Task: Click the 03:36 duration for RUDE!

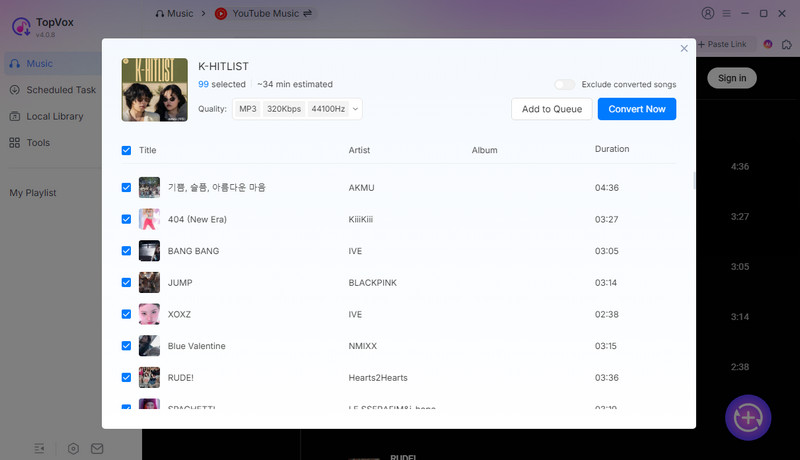Action: pos(607,378)
